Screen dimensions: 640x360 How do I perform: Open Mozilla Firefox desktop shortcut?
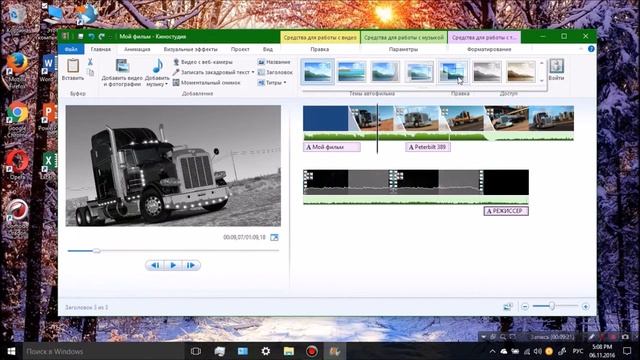point(17,64)
